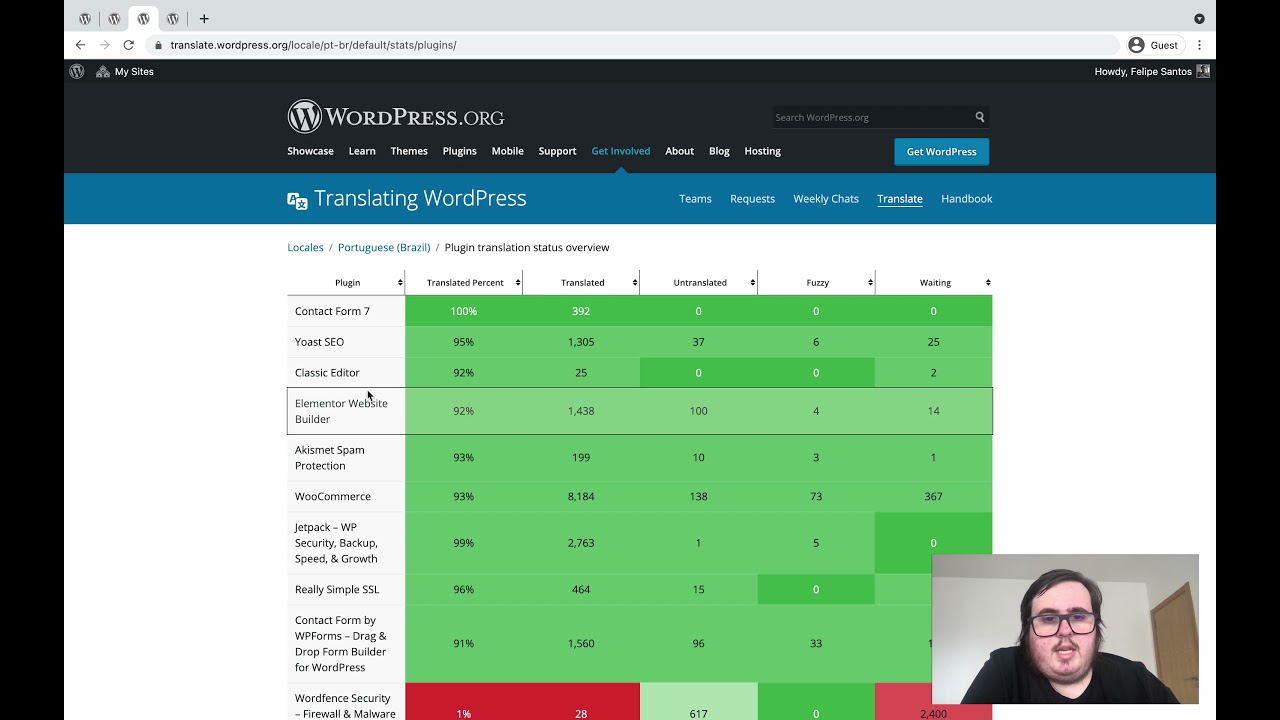
Task: Click the Translating WordPress translate icon
Action: click(297, 200)
